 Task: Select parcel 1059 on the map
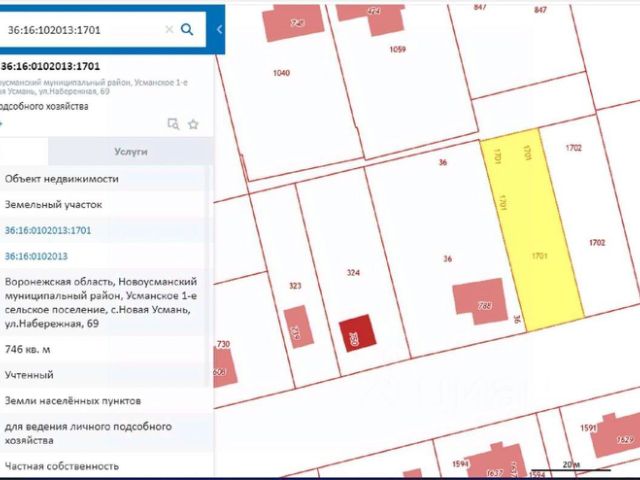(x=398, y=49)
